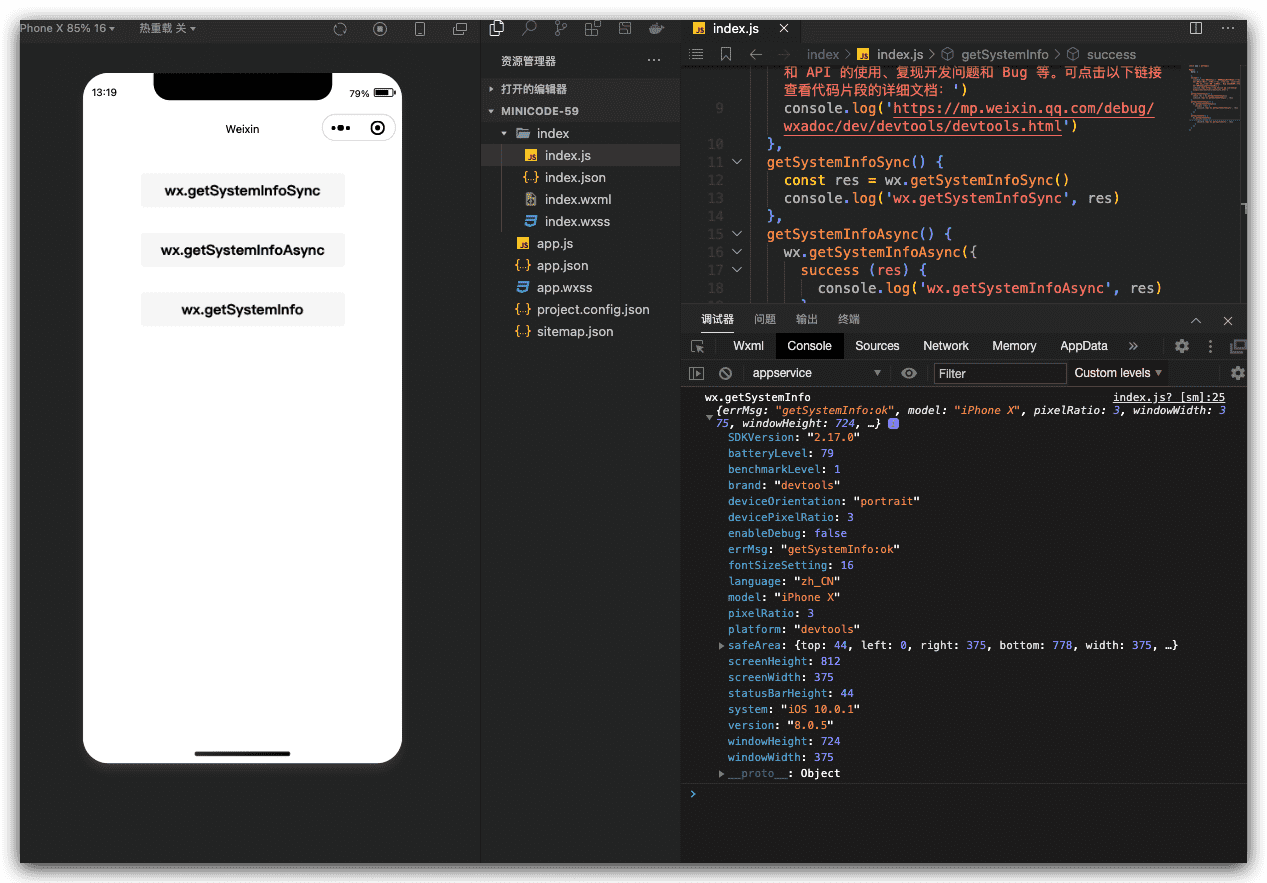Screen dimensions: 1267x883
Task: Click the Docker whale icon
Action: click(x=657, y=28)
